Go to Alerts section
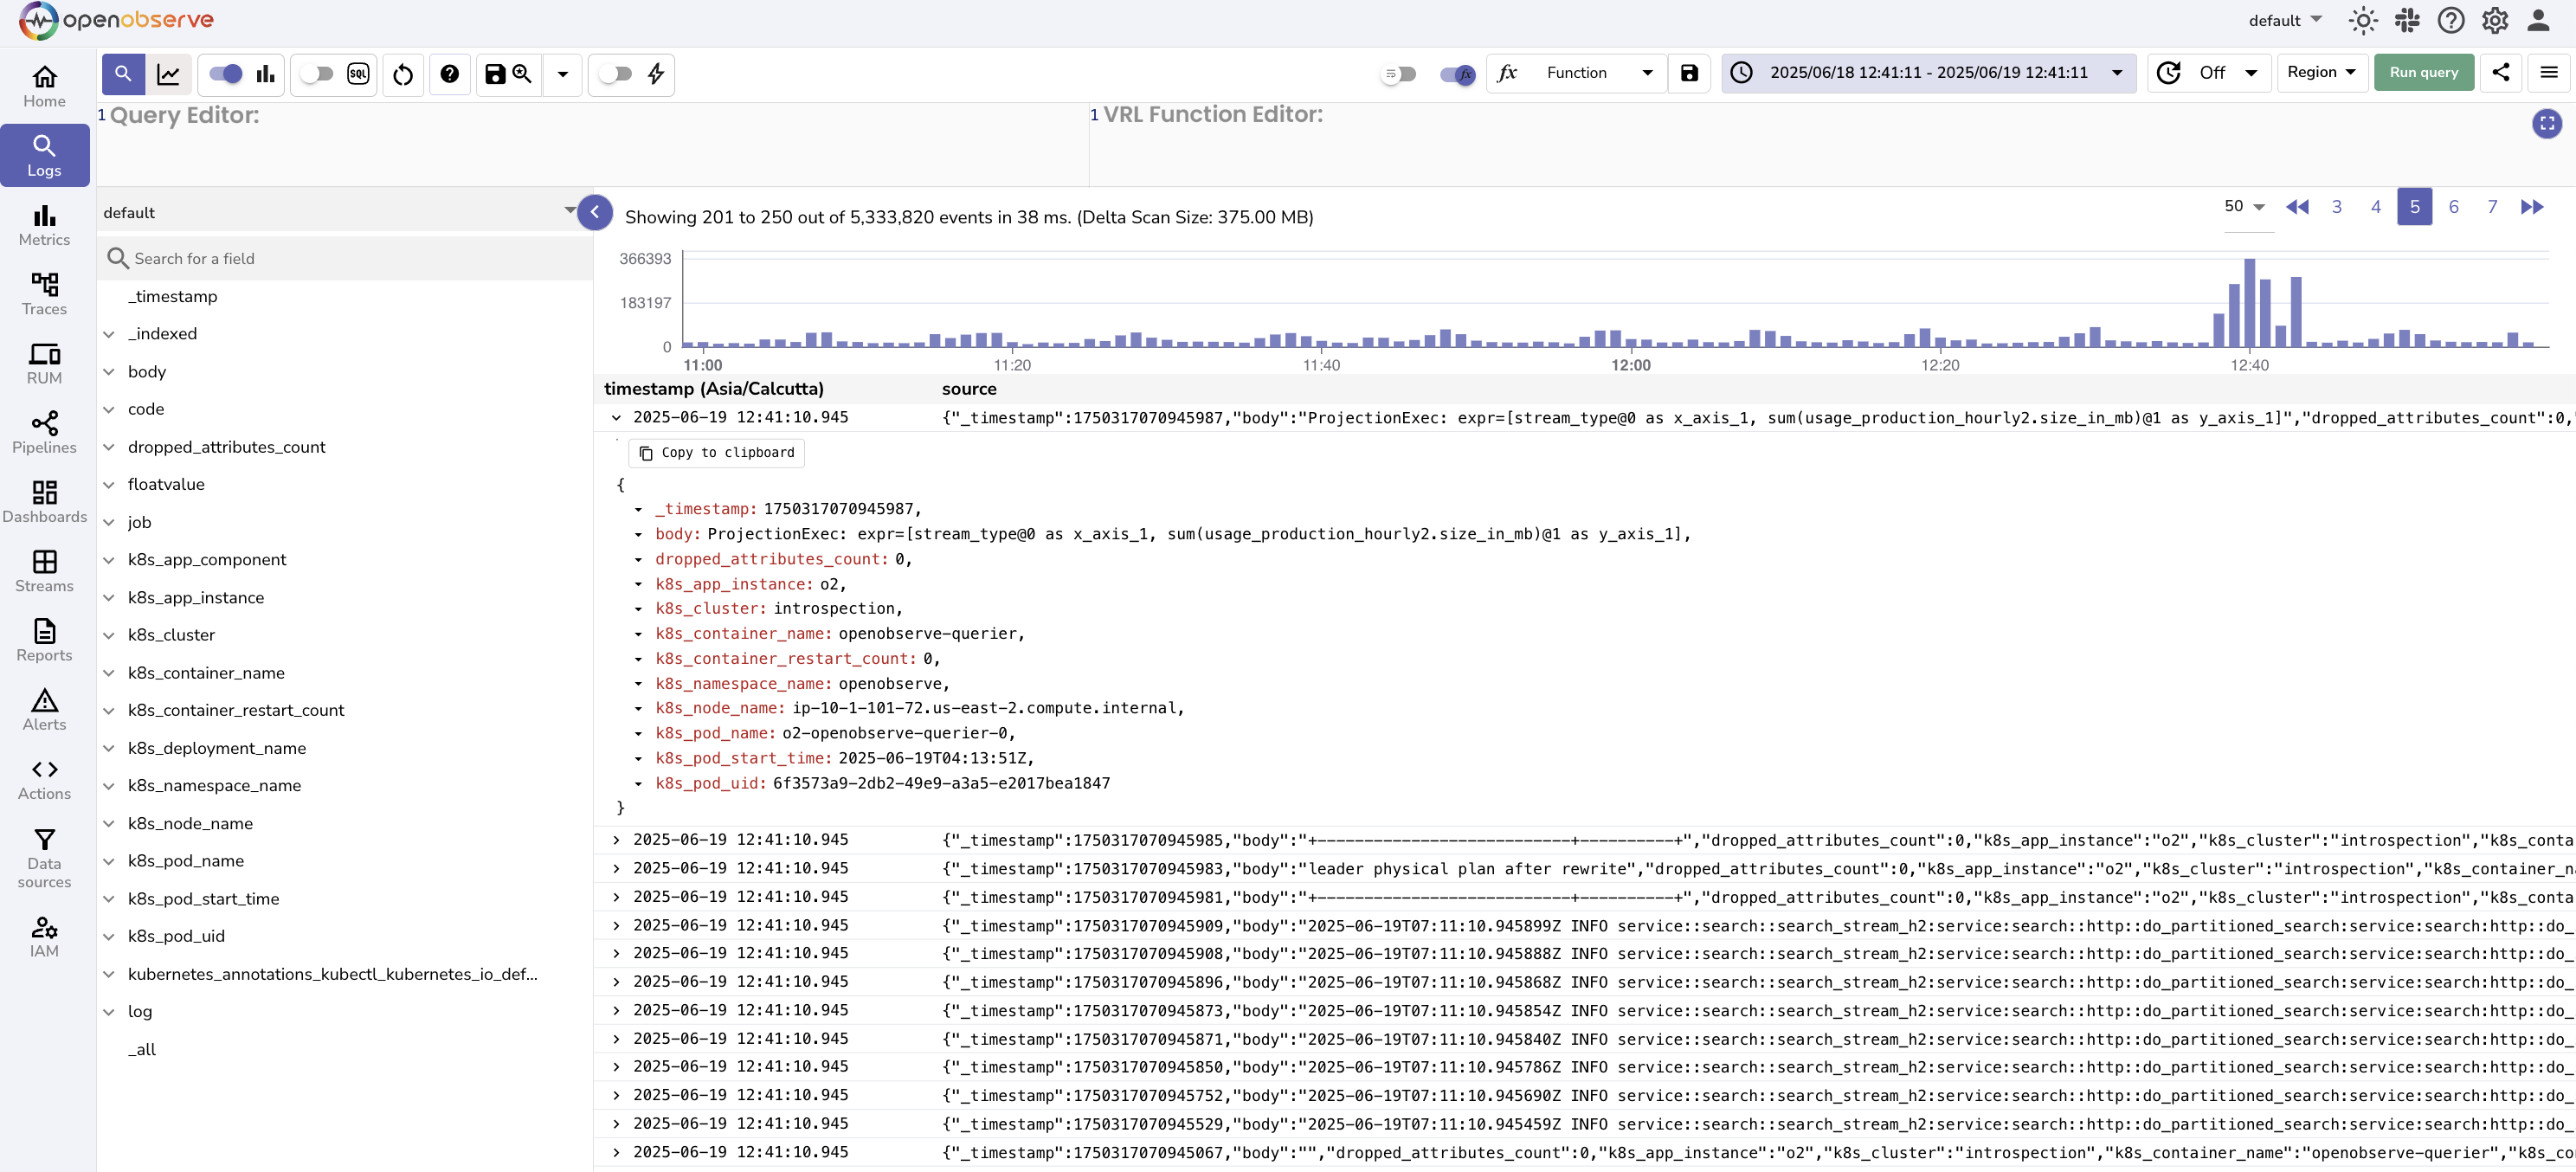 pyautogui.click(x=44, y=709)
